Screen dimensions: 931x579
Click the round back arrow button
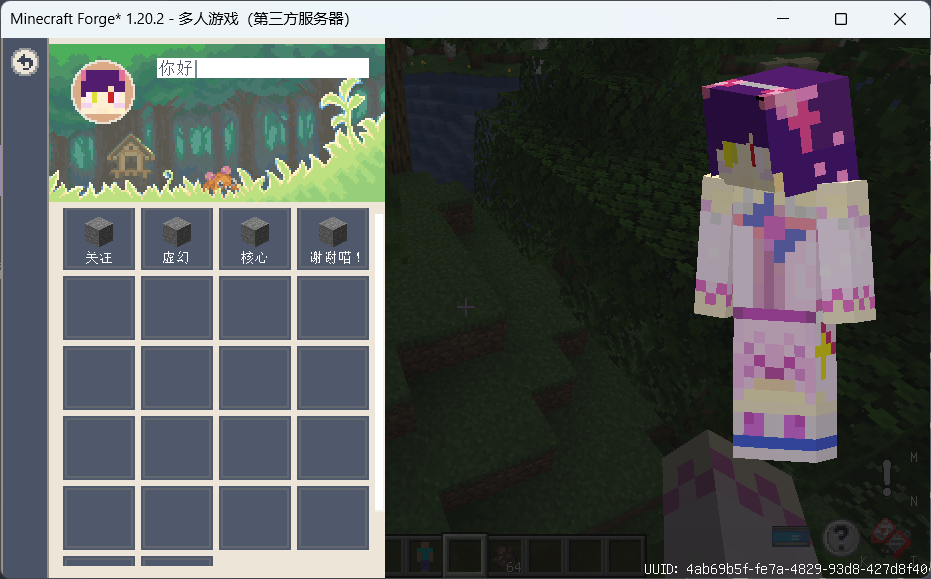[x=25, y=62]
